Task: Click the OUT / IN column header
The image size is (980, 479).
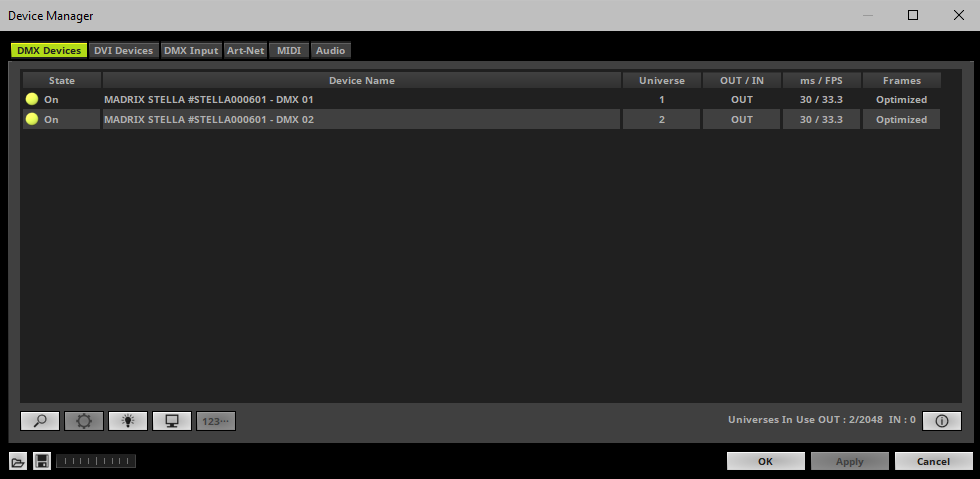Action: pyautogui.click(x=741, y=80)
